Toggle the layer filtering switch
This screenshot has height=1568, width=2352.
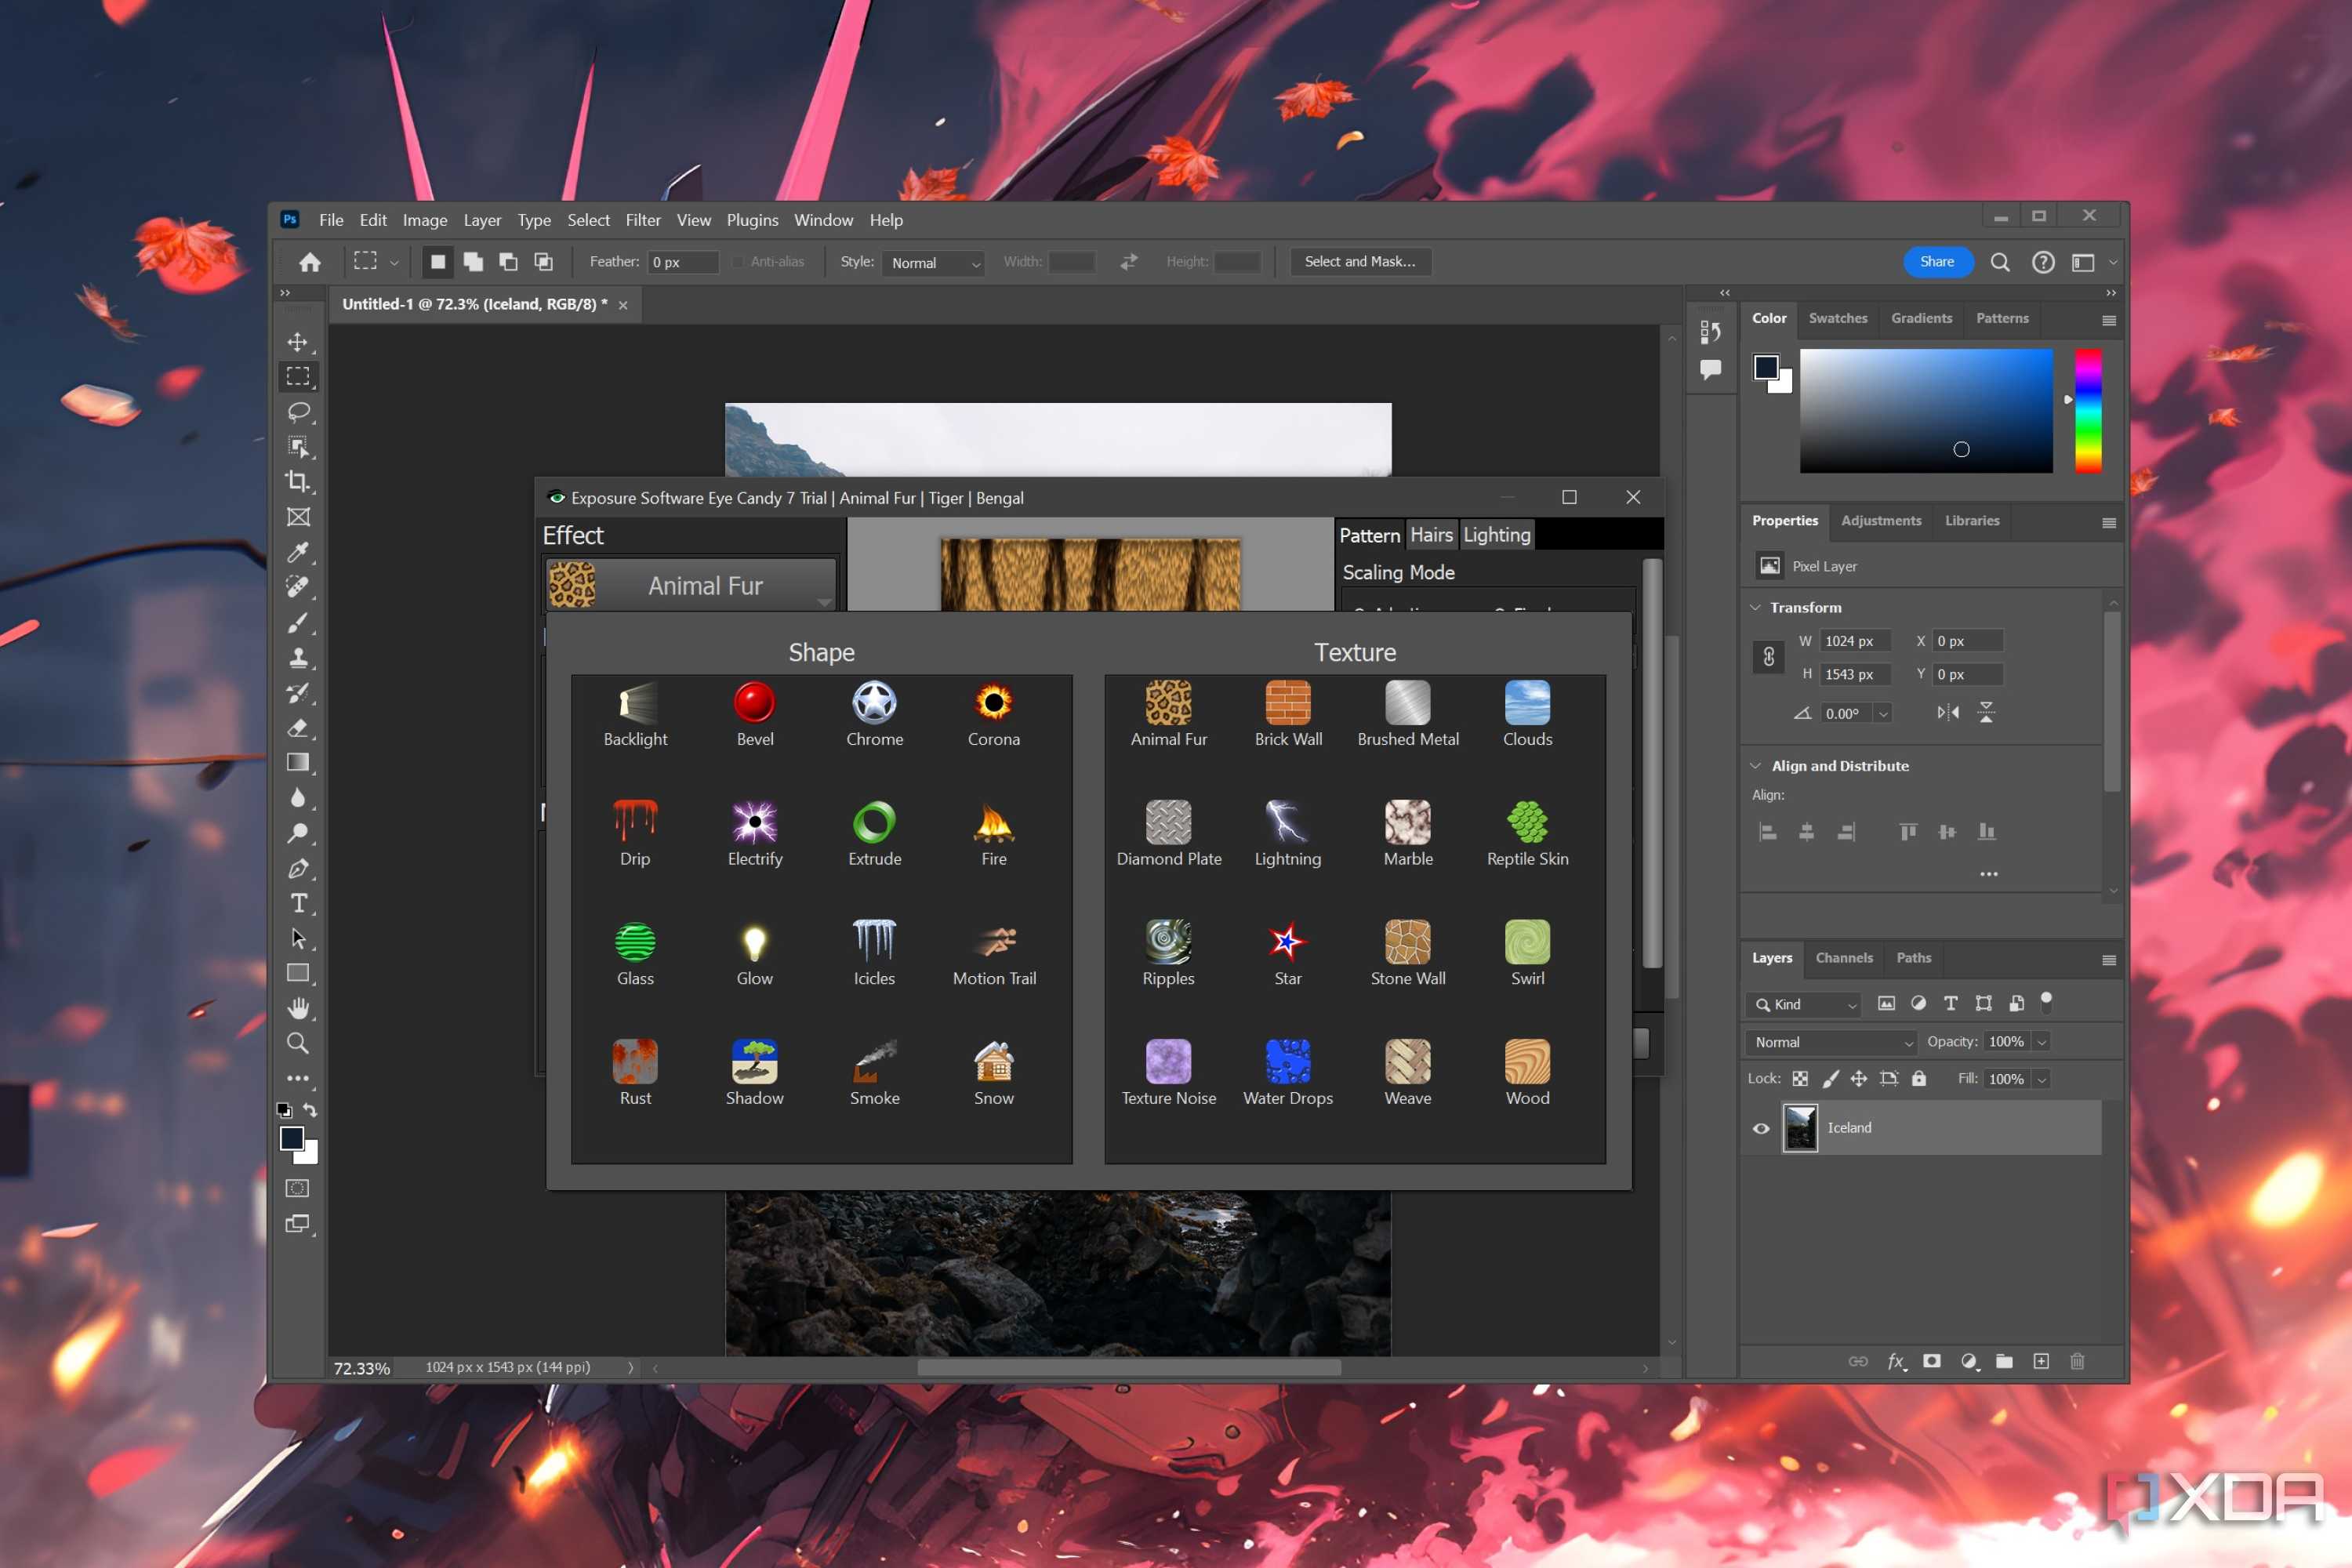[x=2046, y=1002]
